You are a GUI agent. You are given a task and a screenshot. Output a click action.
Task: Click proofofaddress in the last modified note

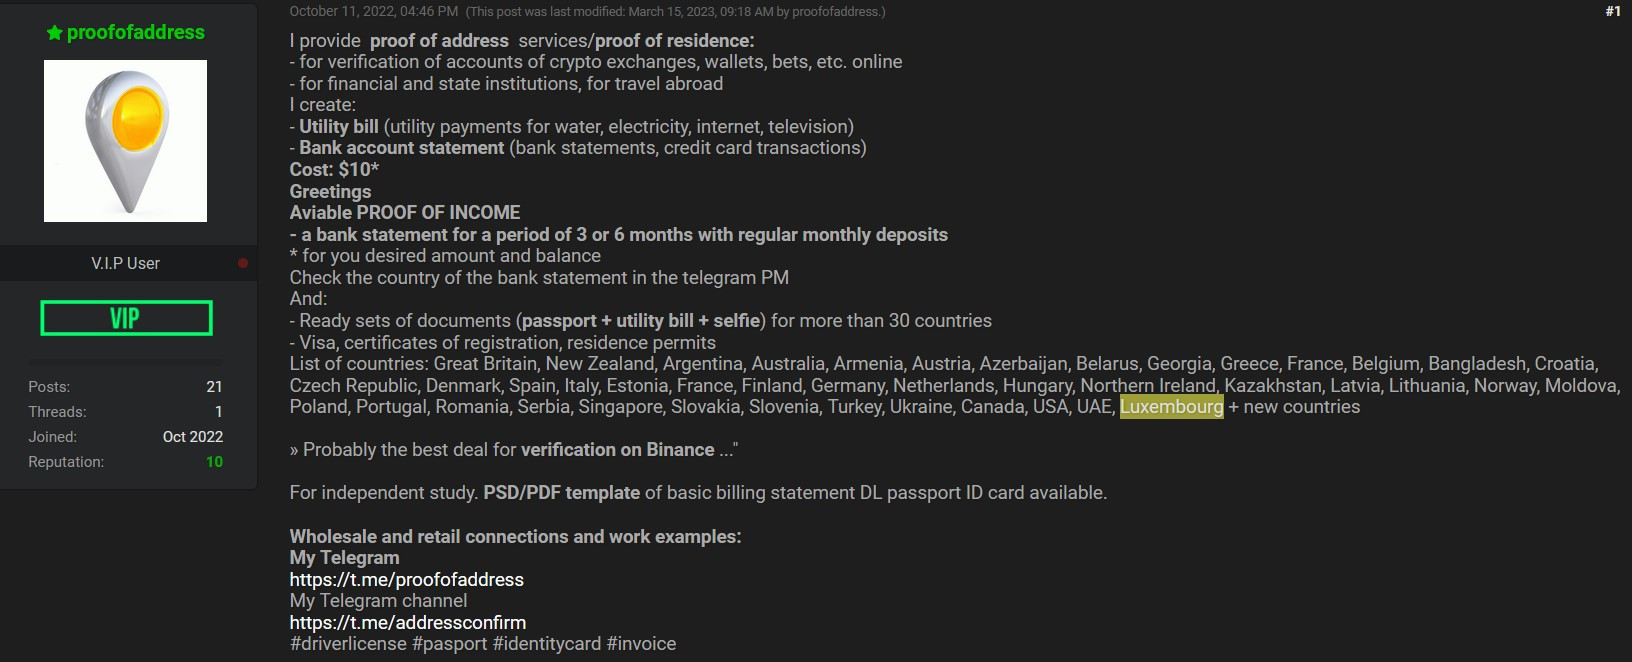coord(836,12)
